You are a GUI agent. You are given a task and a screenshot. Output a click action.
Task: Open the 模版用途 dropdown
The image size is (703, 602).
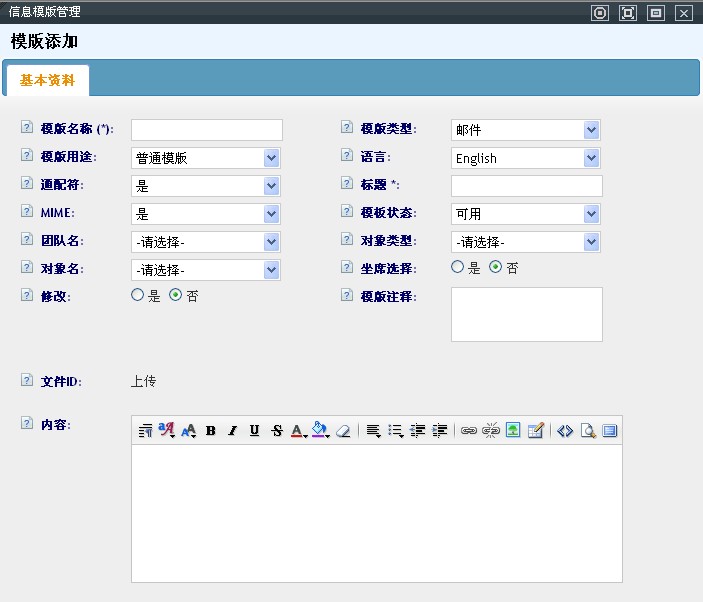click(x=205, y=158)
